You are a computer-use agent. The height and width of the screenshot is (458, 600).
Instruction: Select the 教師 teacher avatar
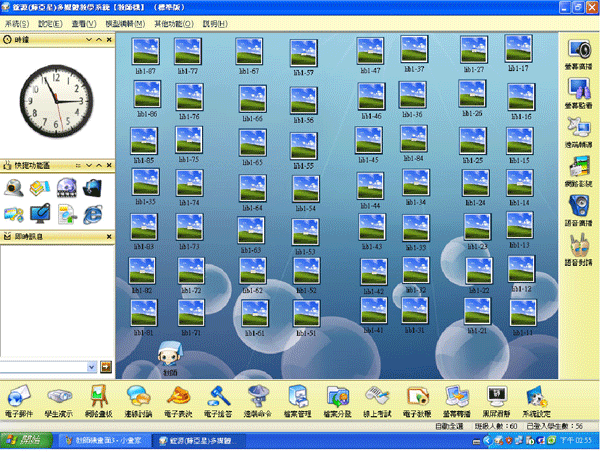170,358
